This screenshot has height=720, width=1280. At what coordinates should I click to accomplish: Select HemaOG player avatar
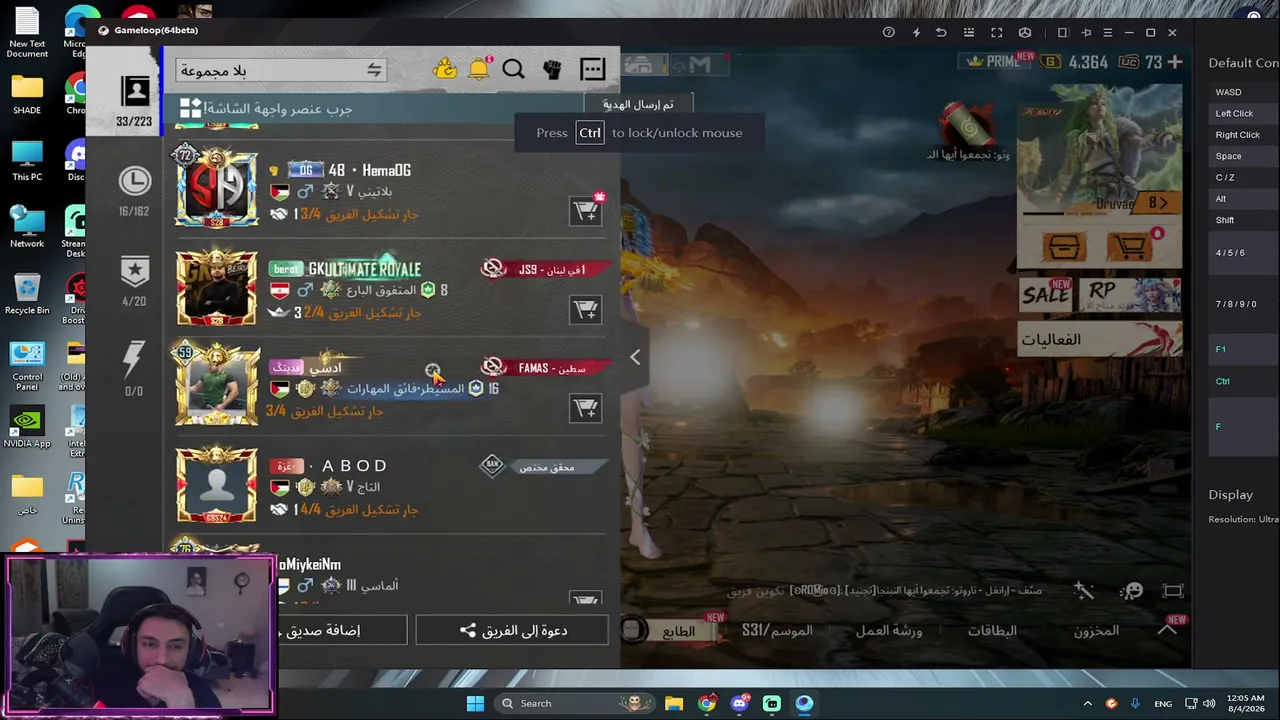coord(216,187)
